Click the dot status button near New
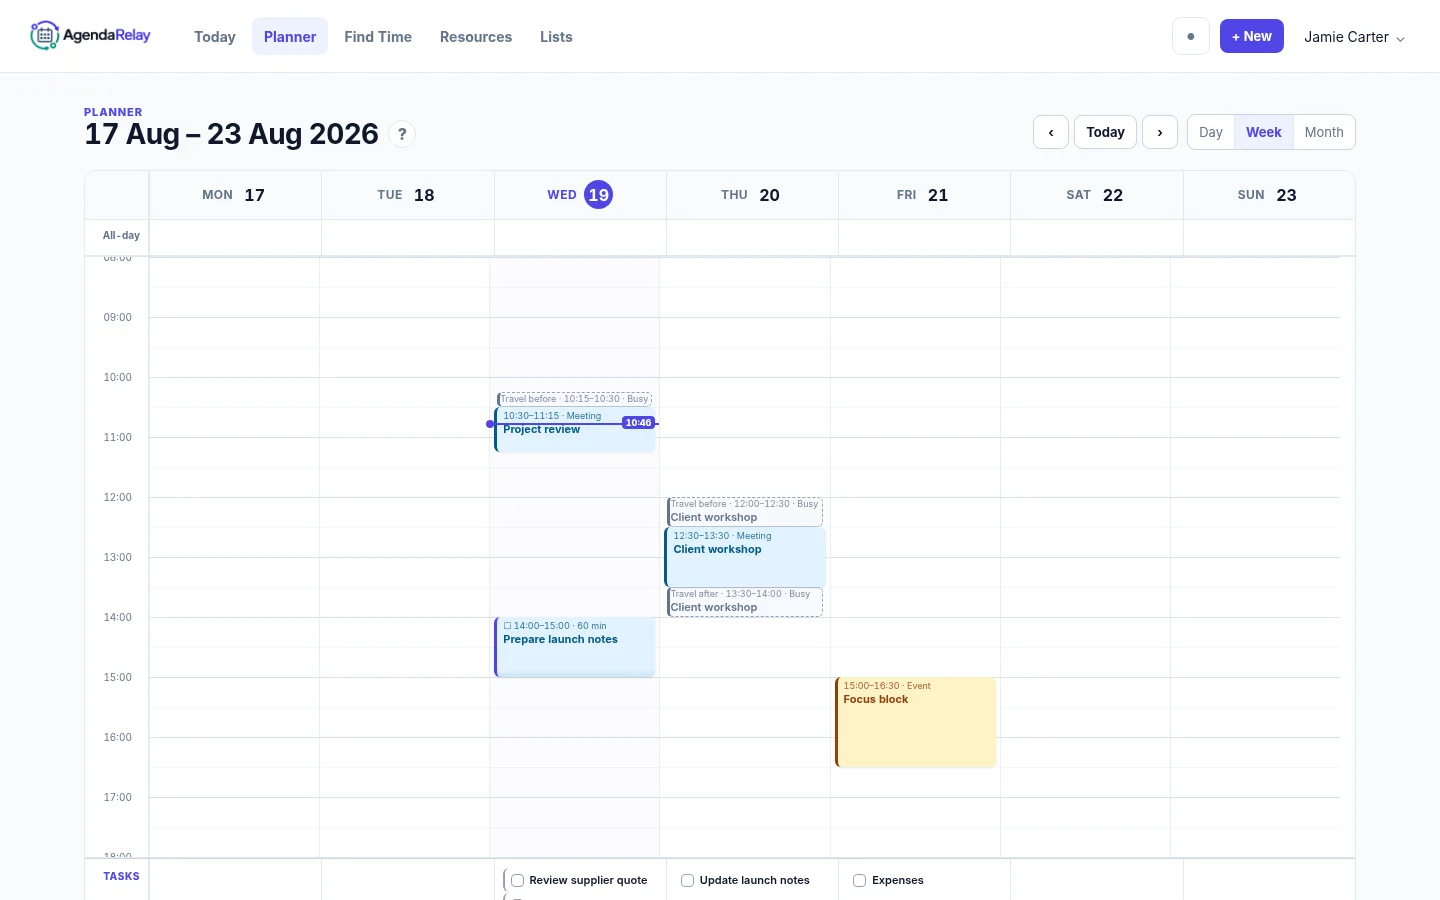1440x900 pixels. point(1191,36)
